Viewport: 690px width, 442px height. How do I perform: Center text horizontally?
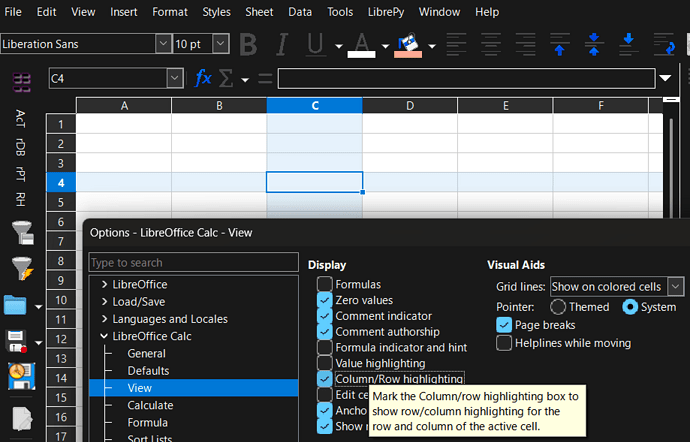[x=491, y=44]
